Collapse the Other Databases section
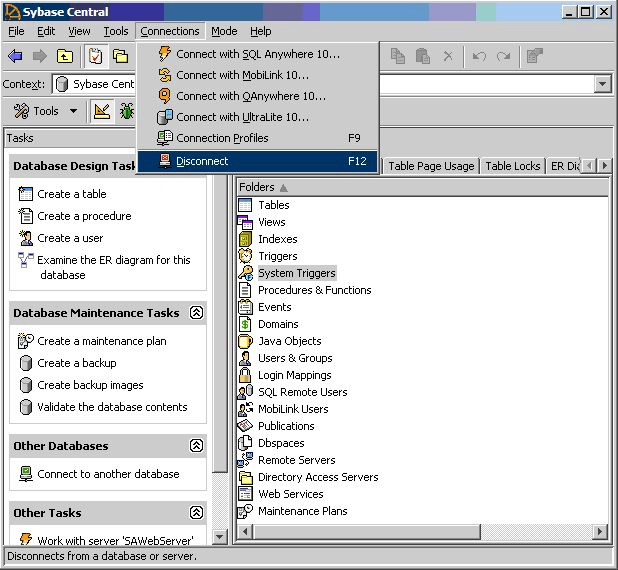The width and height of the screenshot is (618, 570). point(196,446)
